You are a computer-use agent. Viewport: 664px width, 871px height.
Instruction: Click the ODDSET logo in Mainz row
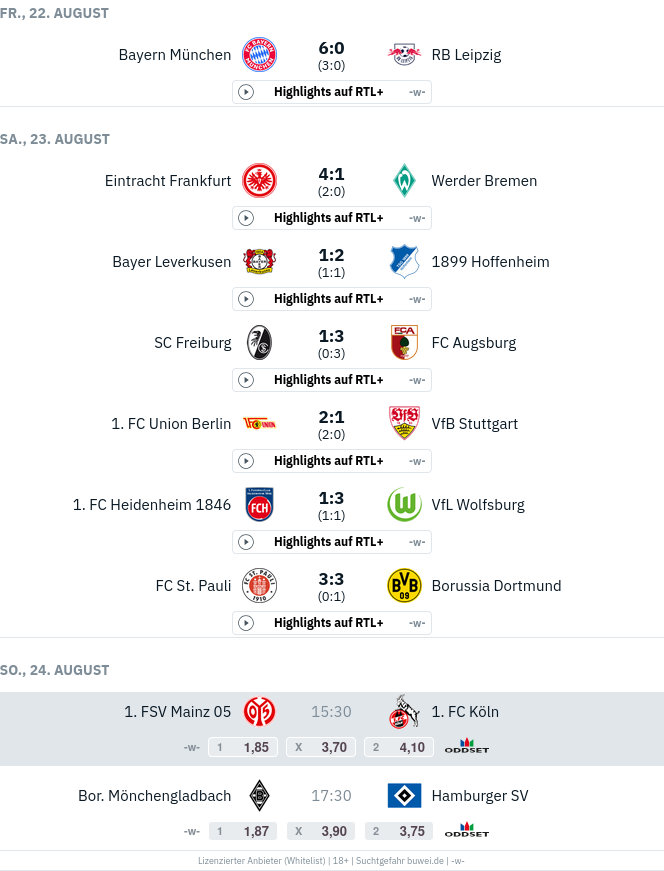[x=467, y=747]
